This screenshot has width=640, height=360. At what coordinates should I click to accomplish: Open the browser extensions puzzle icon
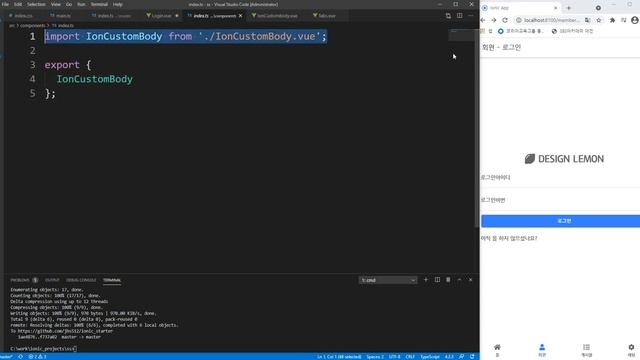(612, 20)
